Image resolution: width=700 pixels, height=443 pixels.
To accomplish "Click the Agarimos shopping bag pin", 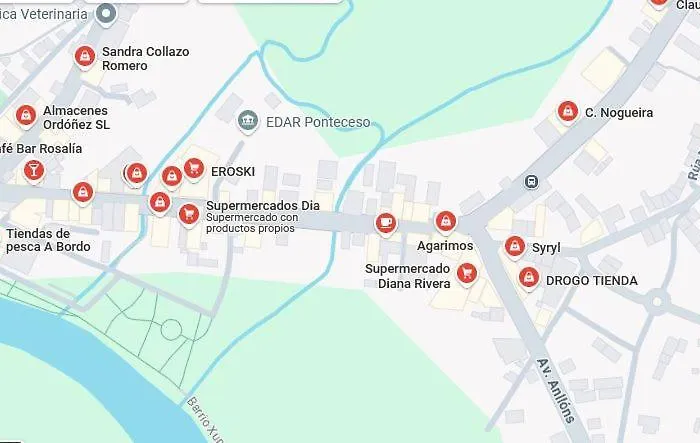I will 446,222.
